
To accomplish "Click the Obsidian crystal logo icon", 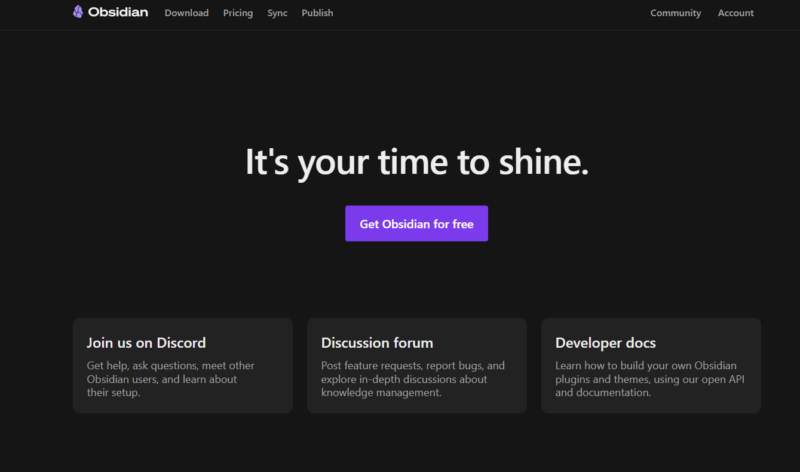I will [x=78, y=12].
